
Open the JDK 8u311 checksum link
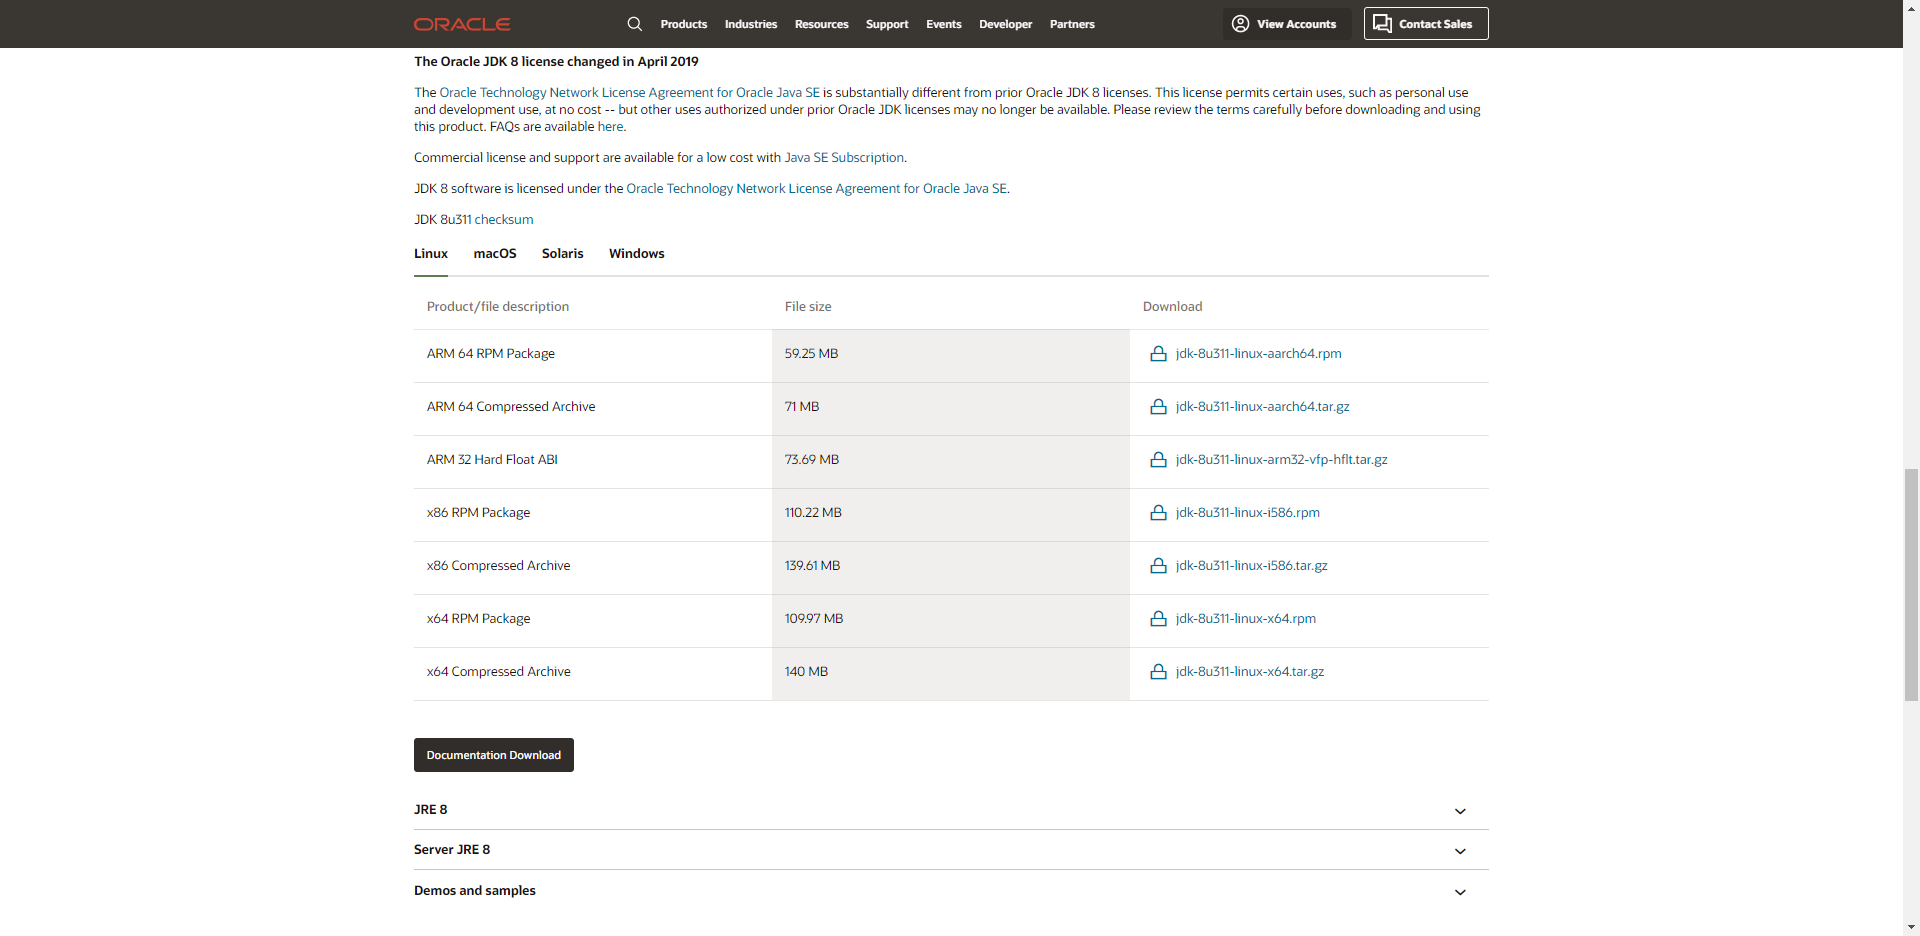504,220
